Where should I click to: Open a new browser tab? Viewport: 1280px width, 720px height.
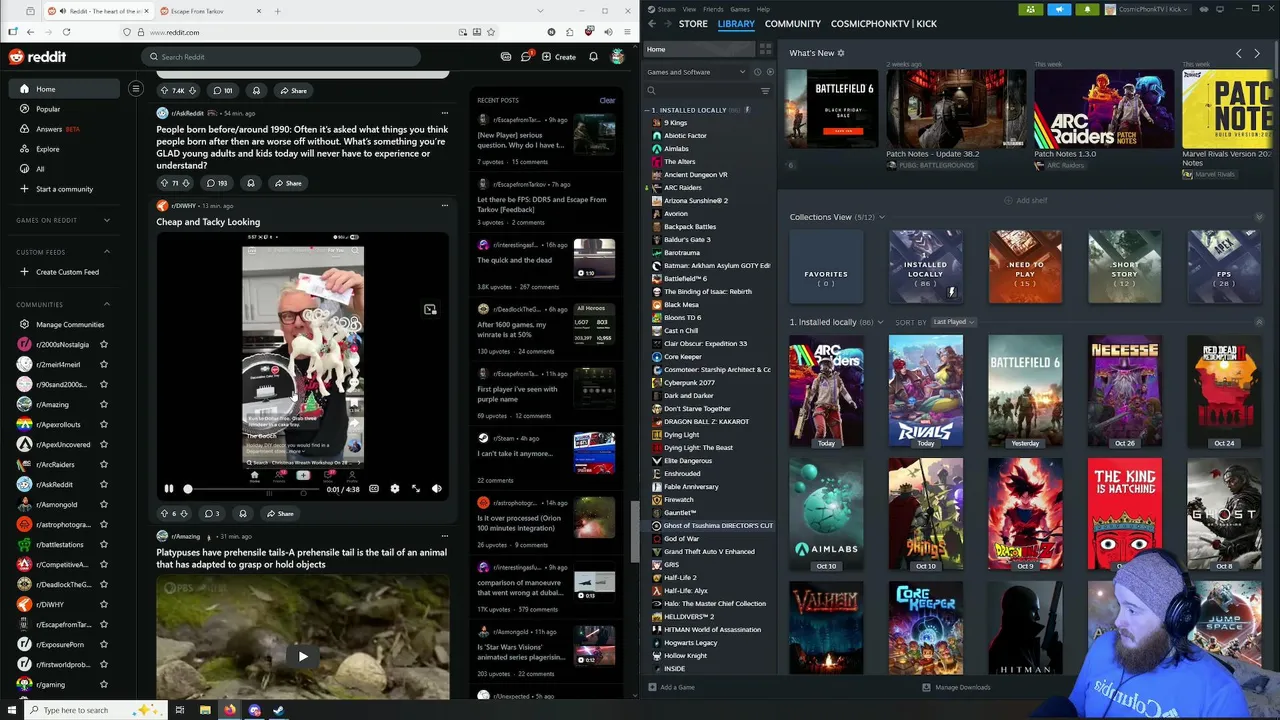277,11
